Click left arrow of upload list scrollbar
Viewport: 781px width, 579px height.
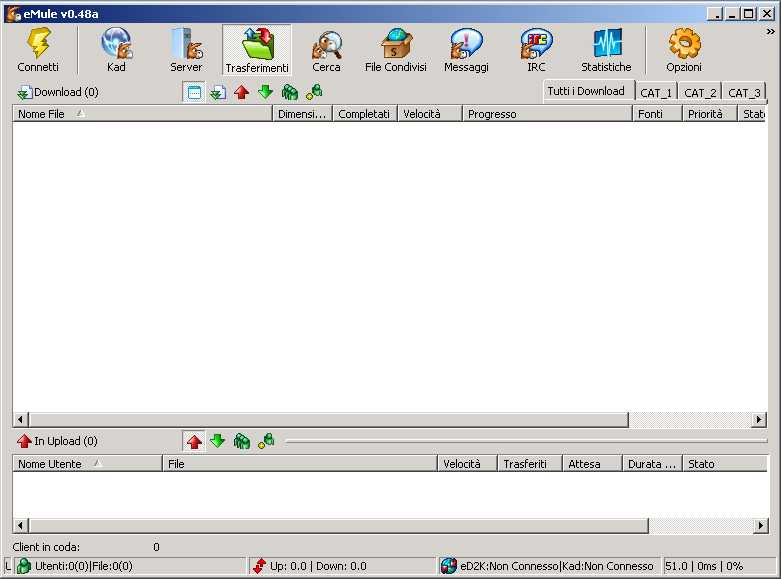(20, 525)
